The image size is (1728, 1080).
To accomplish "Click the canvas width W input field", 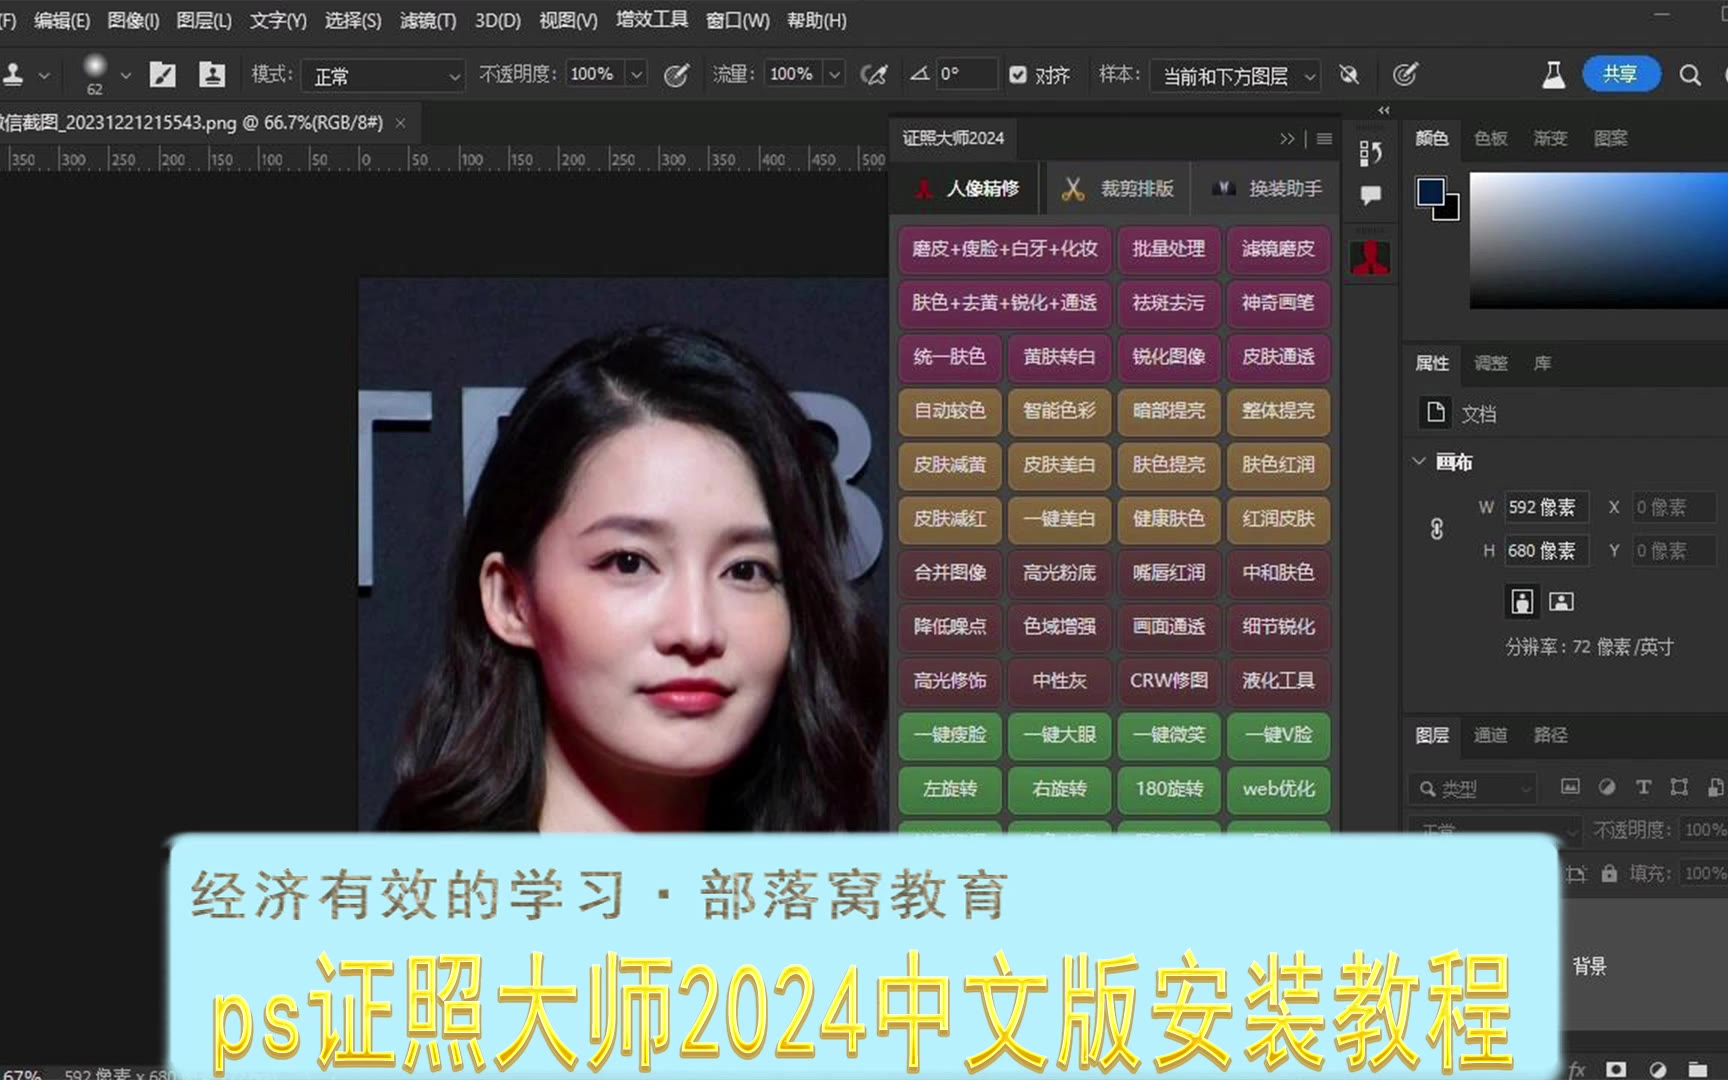I will (1546, 507).
